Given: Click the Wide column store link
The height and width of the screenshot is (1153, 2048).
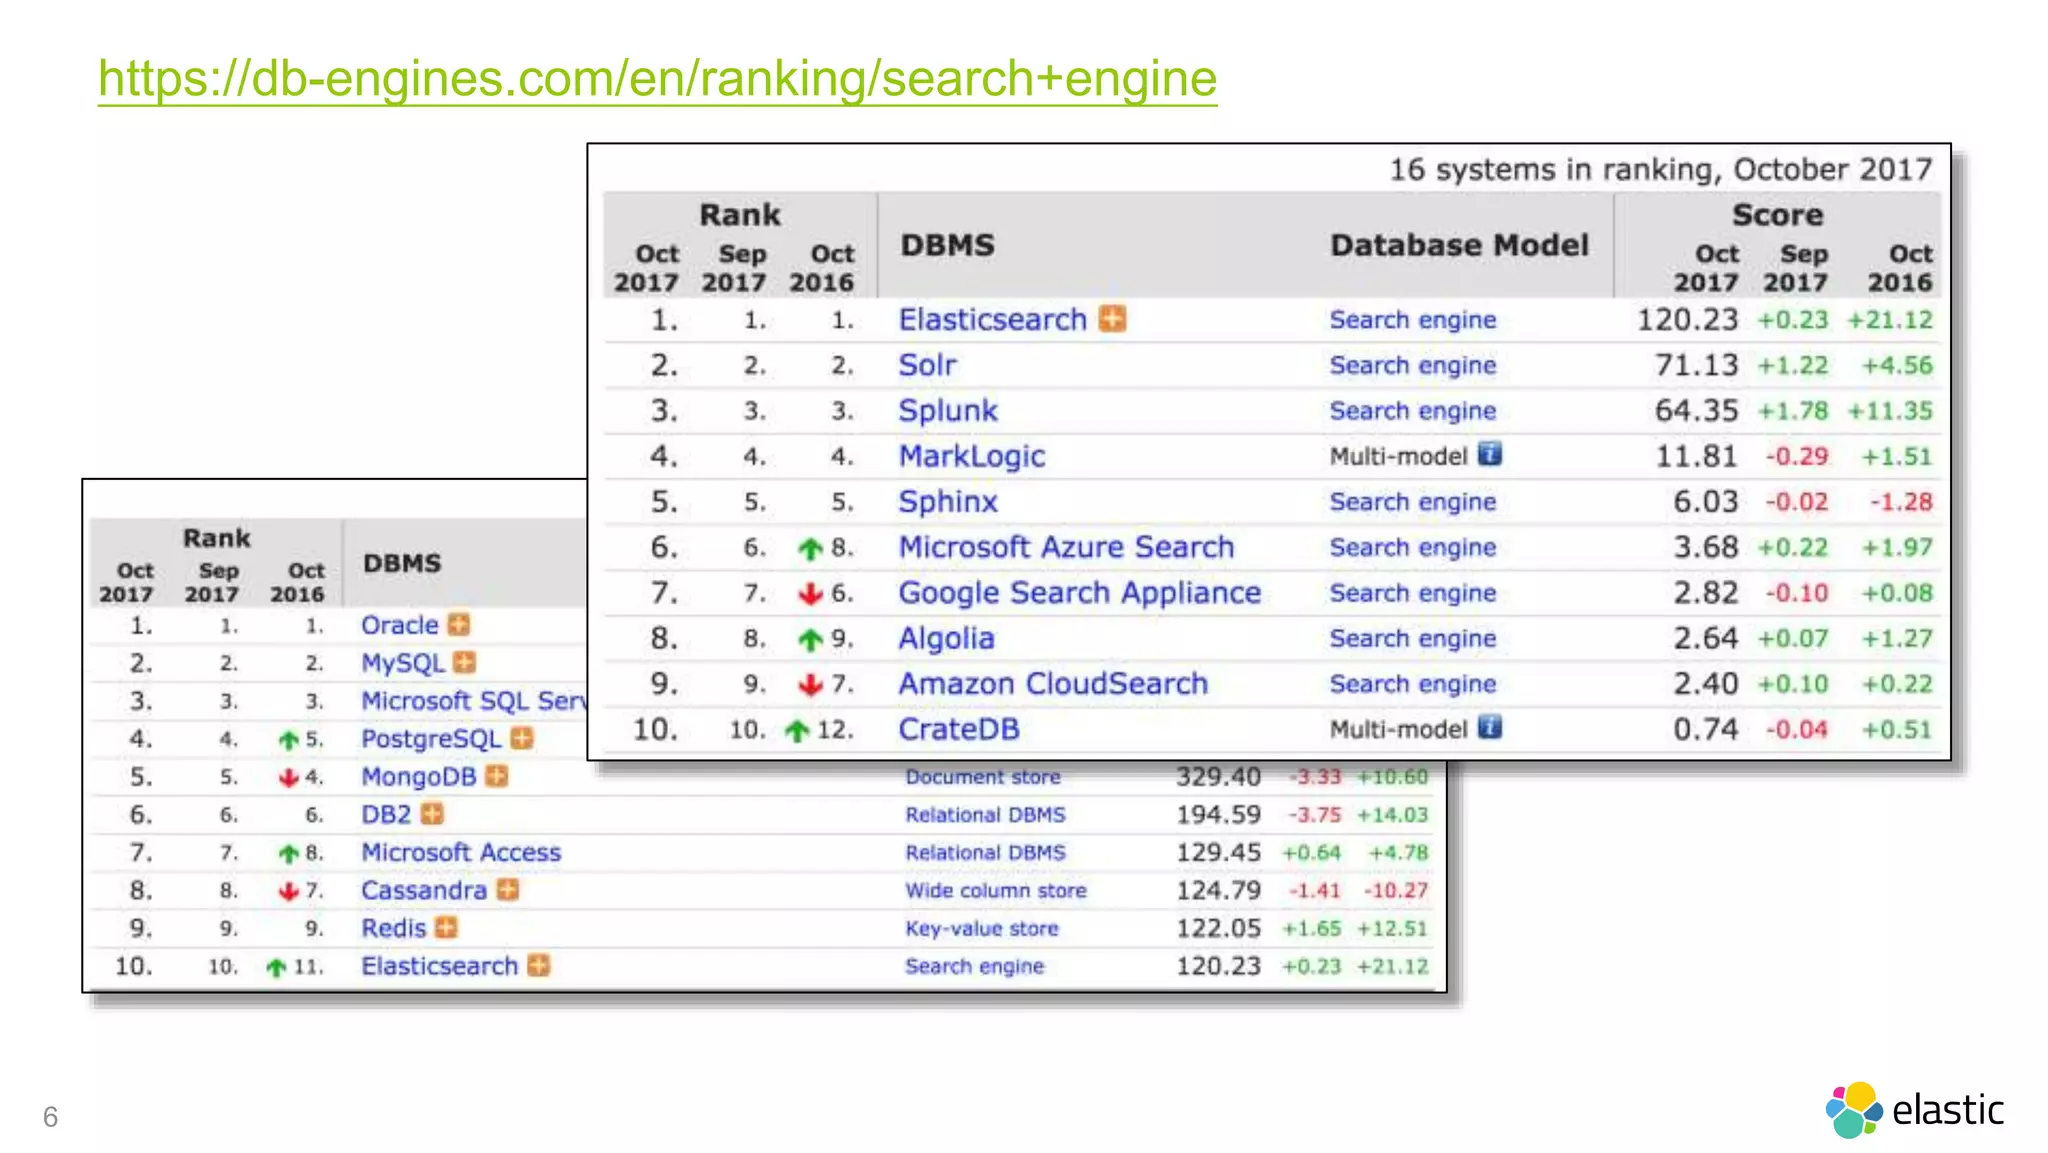Looking at the screenshot, I should (995, 890).
